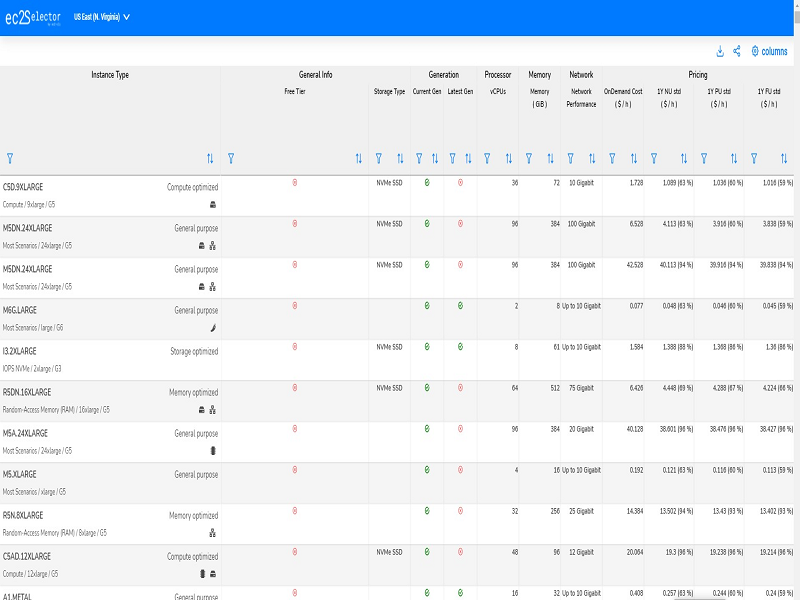
Task: Sort by 1Y PU std column
Action: (734, 159)
